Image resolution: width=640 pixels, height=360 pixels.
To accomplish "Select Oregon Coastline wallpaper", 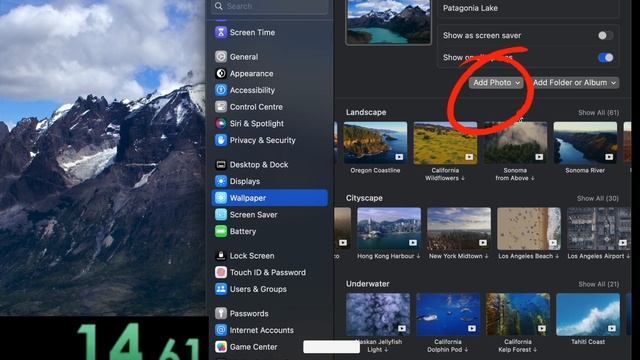I will [x=375, y=143].
